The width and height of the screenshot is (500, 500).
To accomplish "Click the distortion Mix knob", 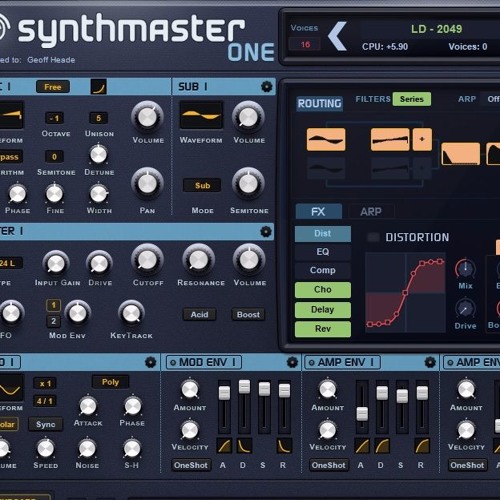I will point(465,269).
